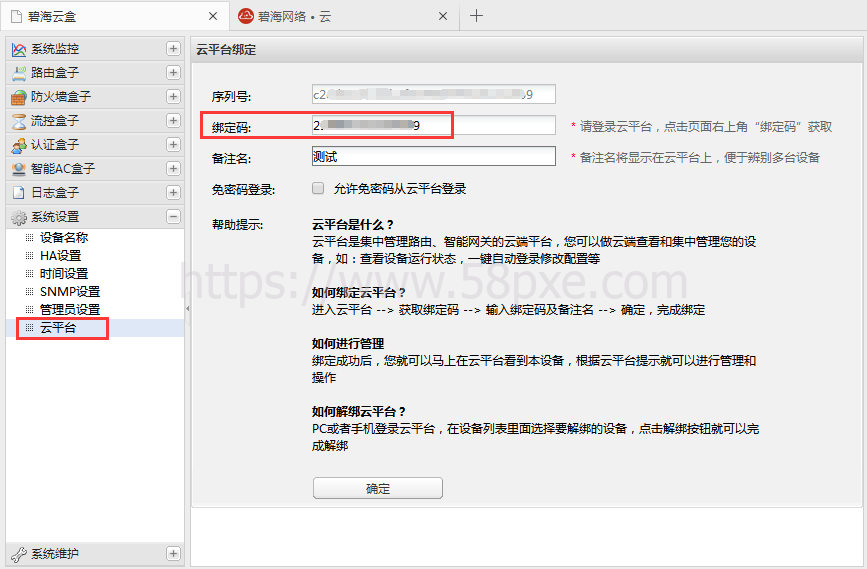Click the 防火墙盒子 firewall icon
Viewport: 867px width, 569px height.
point(19,97)
